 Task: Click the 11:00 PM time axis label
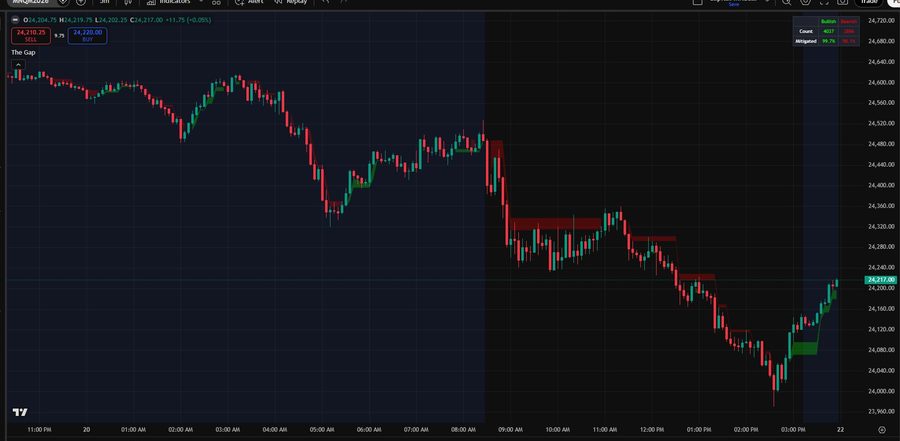(x=39, y=430)
